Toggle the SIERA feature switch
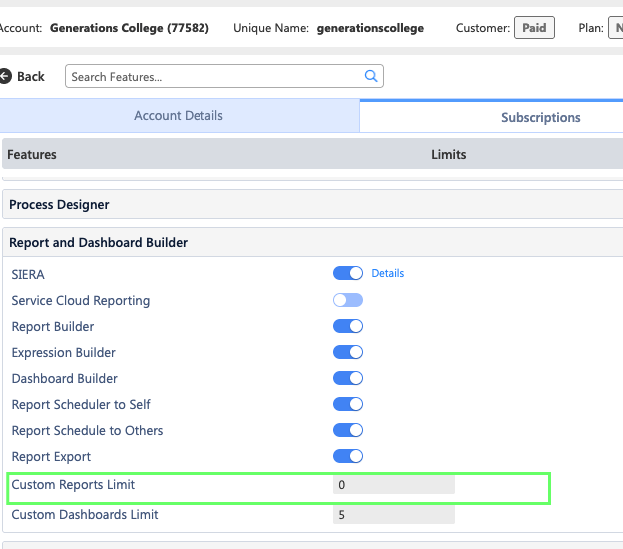Image resolution: width=623 pixels, height=549 pixels. (x=348, y=273)
